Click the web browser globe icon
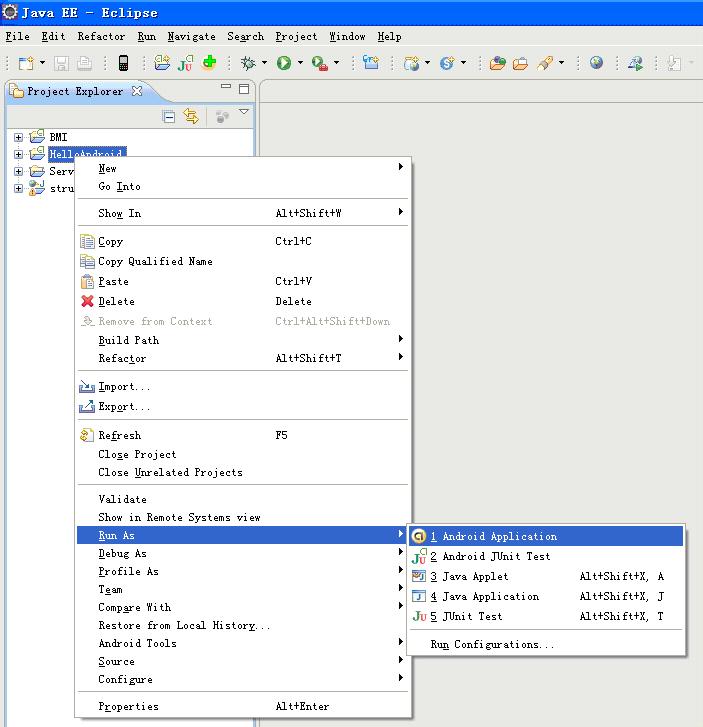Image resolution: width=703 pixels, height=727 pixels. 597,63
